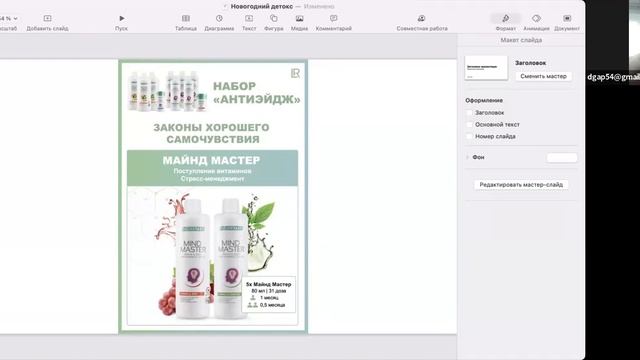
Task: Open the Фигура shapes icon
Action: (x=273, y=18)
